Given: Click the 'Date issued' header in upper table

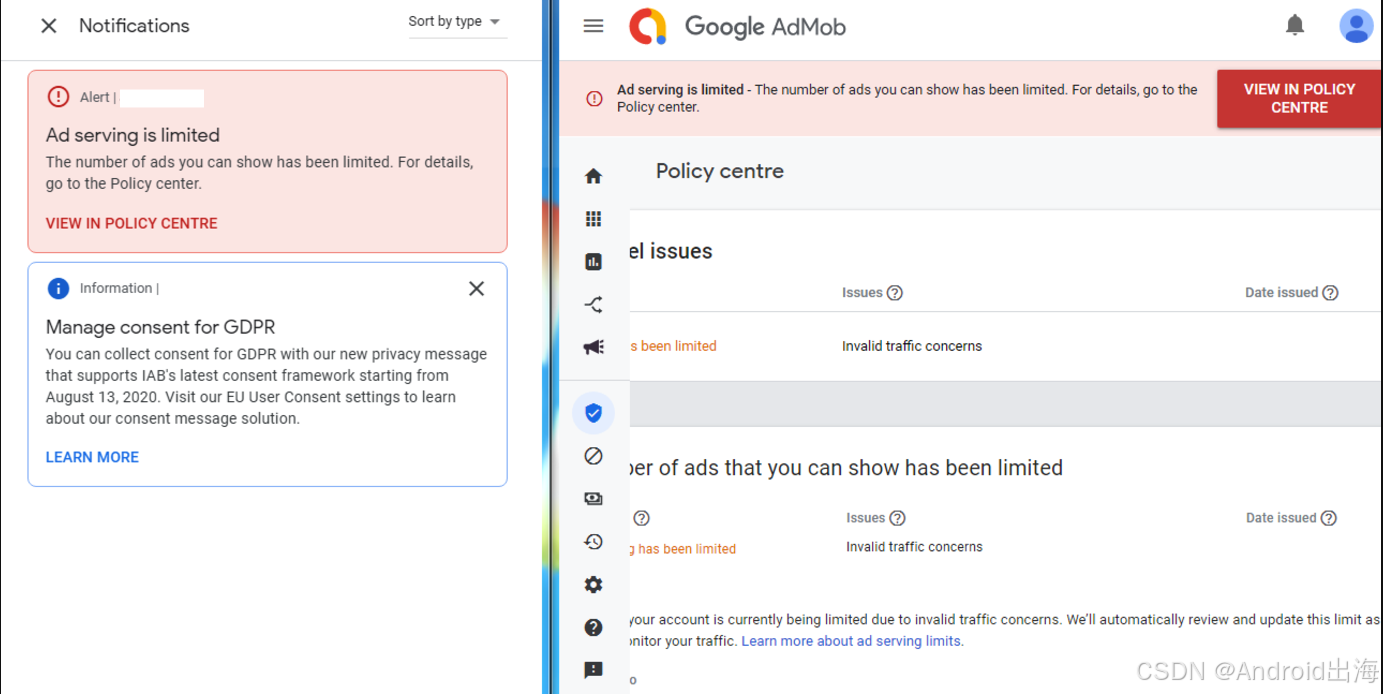Looking at the screenshot, I should point(1281,293).
